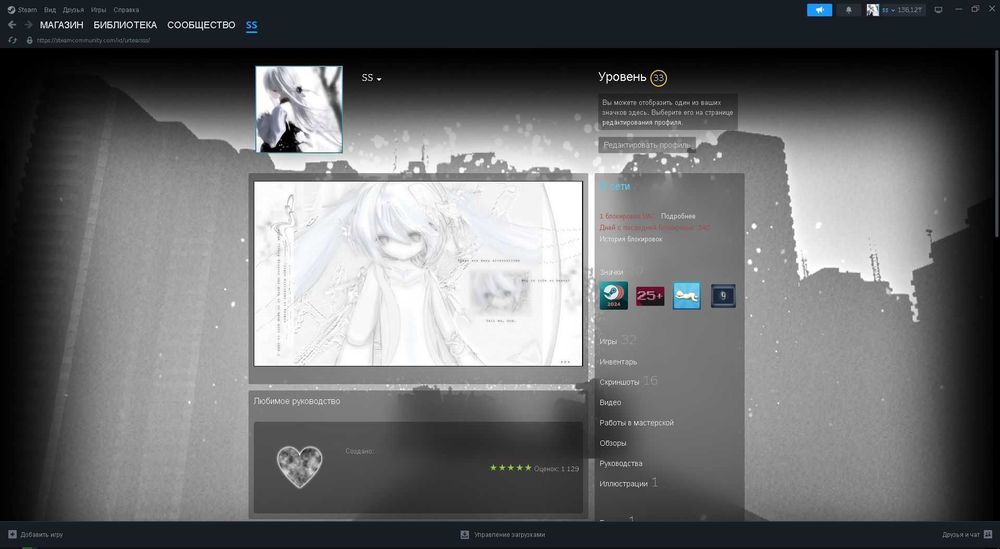This screenshot has width=1000, height=549.
Task: Click the Добавить игру label
Action: tap(41, 535)
